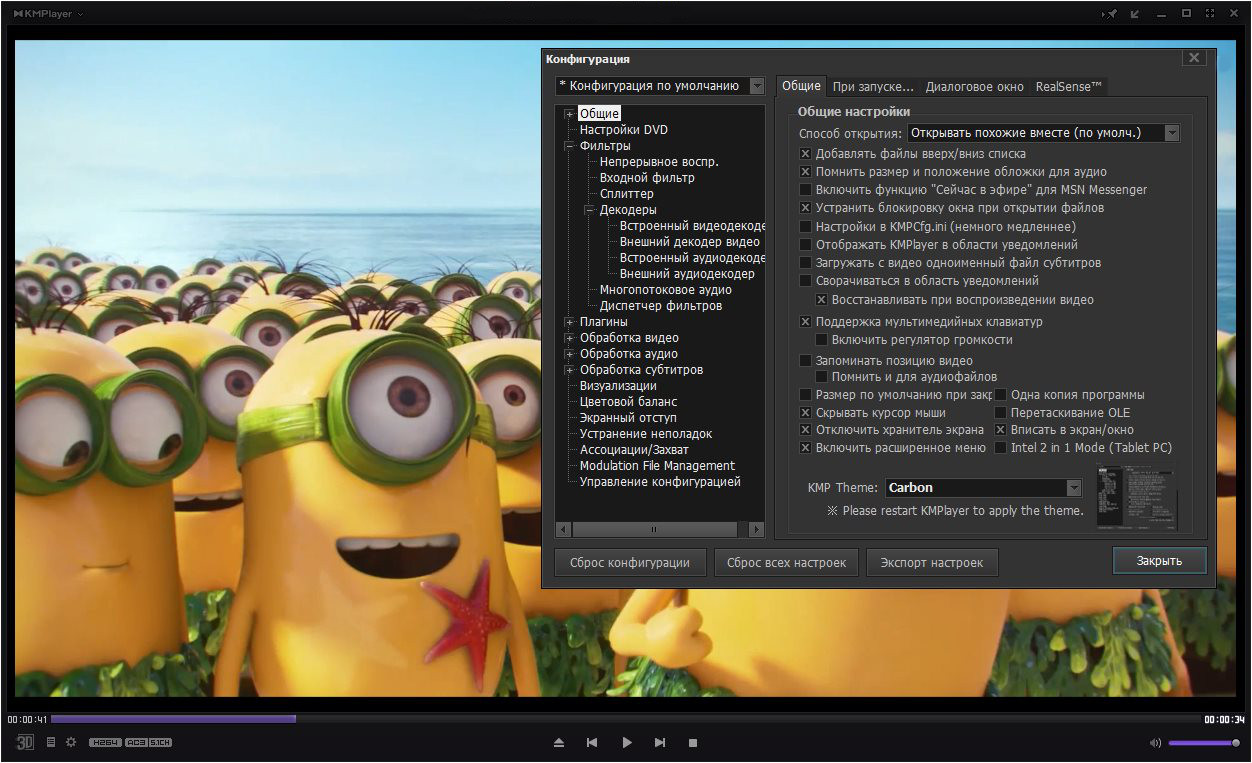The height and width of the screenshot is (763, 1252).
Task: Toggle 'Помнить размер и положение обложки' checkbox
Action: pos(806,172)
